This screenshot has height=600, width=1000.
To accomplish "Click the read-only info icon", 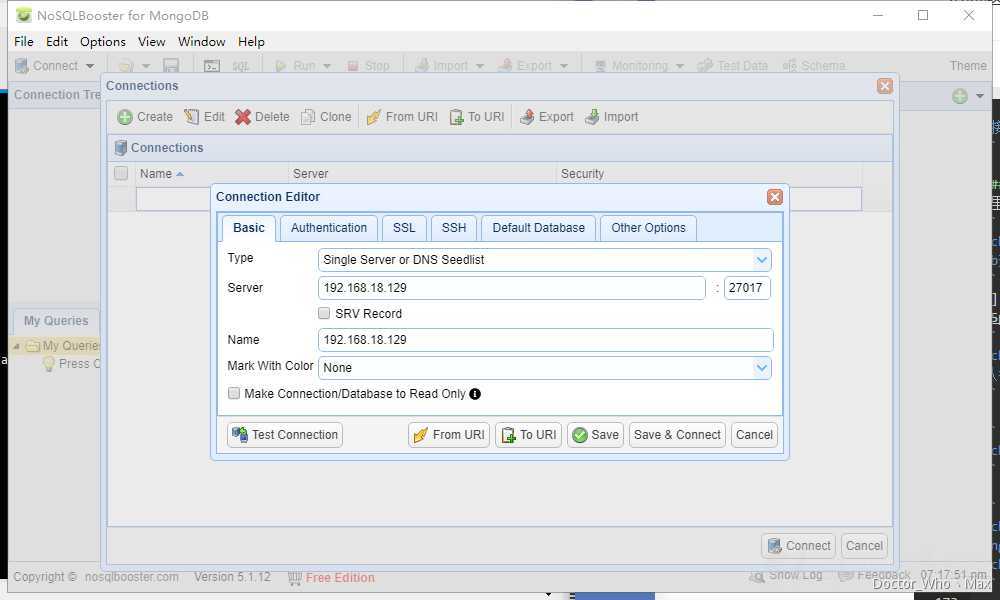I will pyautogui.click(x=475, y=394).
